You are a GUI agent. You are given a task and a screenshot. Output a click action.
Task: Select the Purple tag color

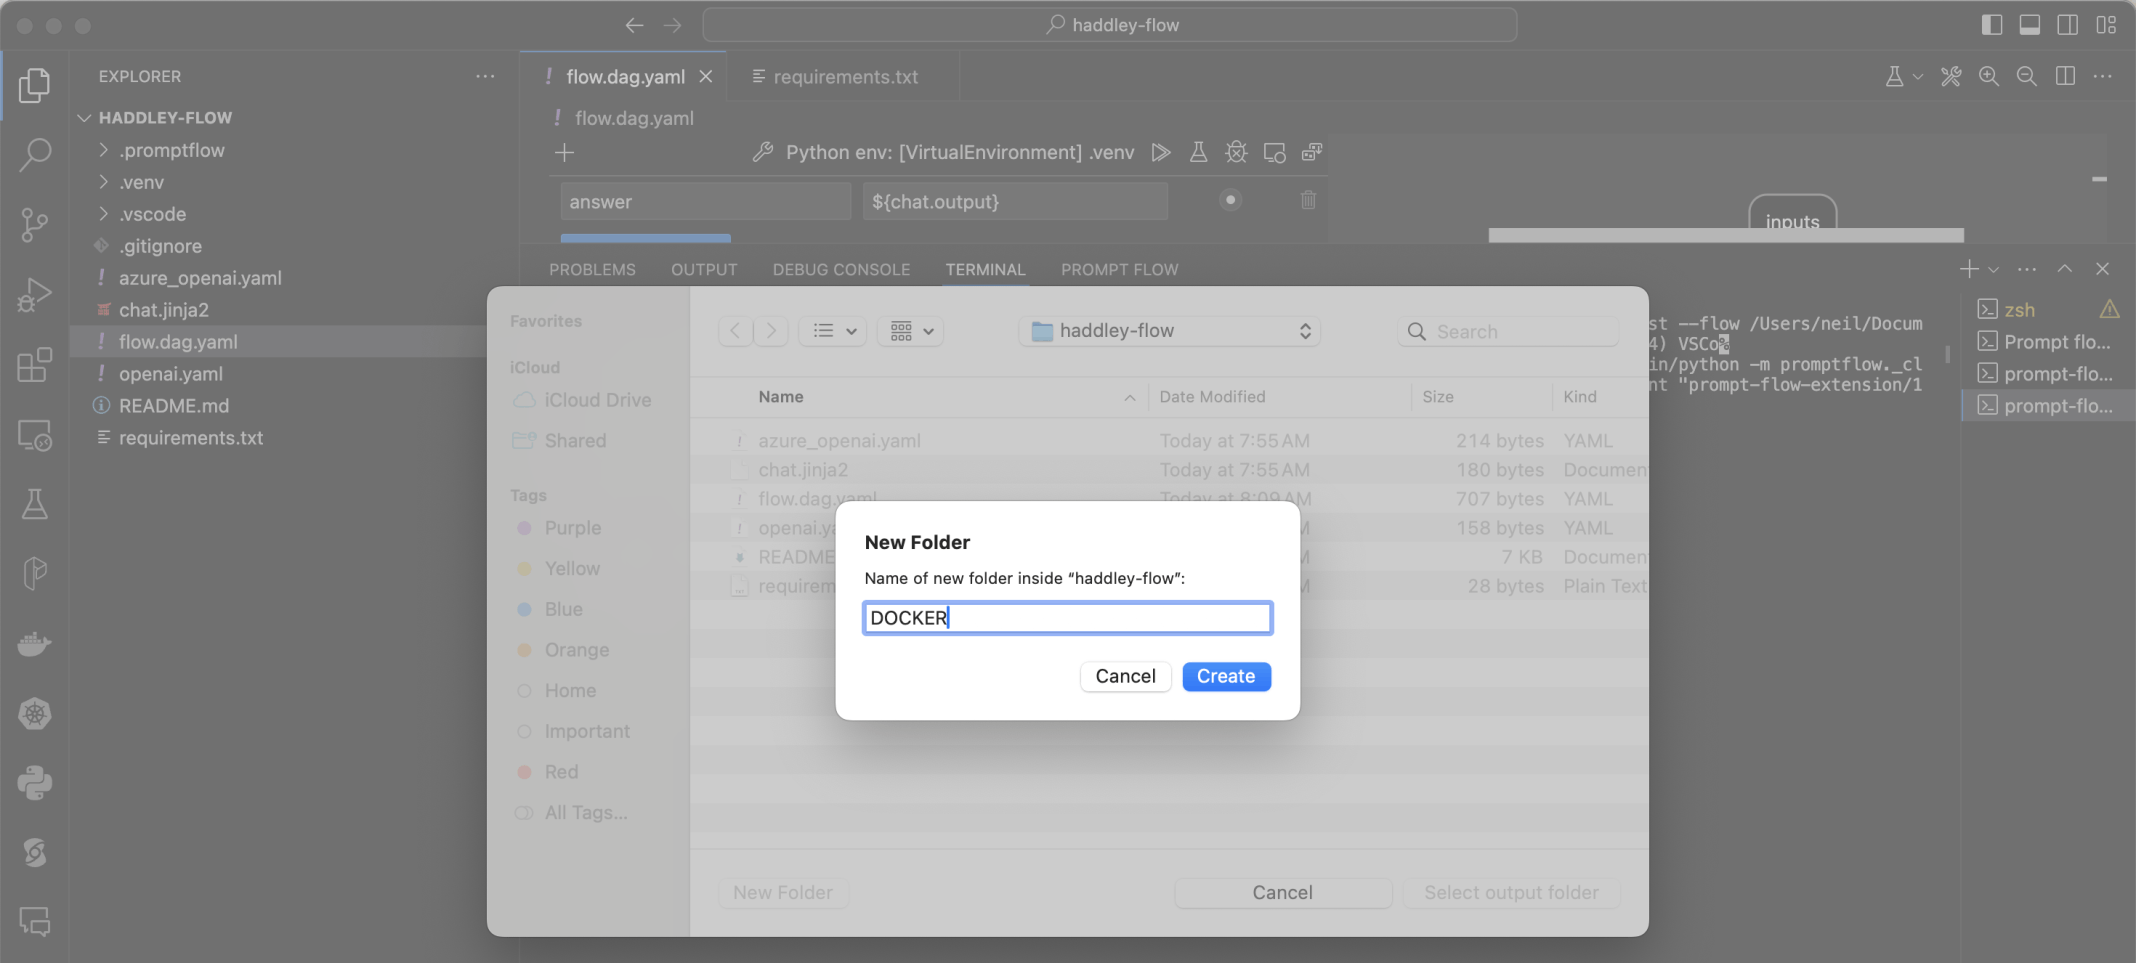pyautogui.click(x=572, y=528)
